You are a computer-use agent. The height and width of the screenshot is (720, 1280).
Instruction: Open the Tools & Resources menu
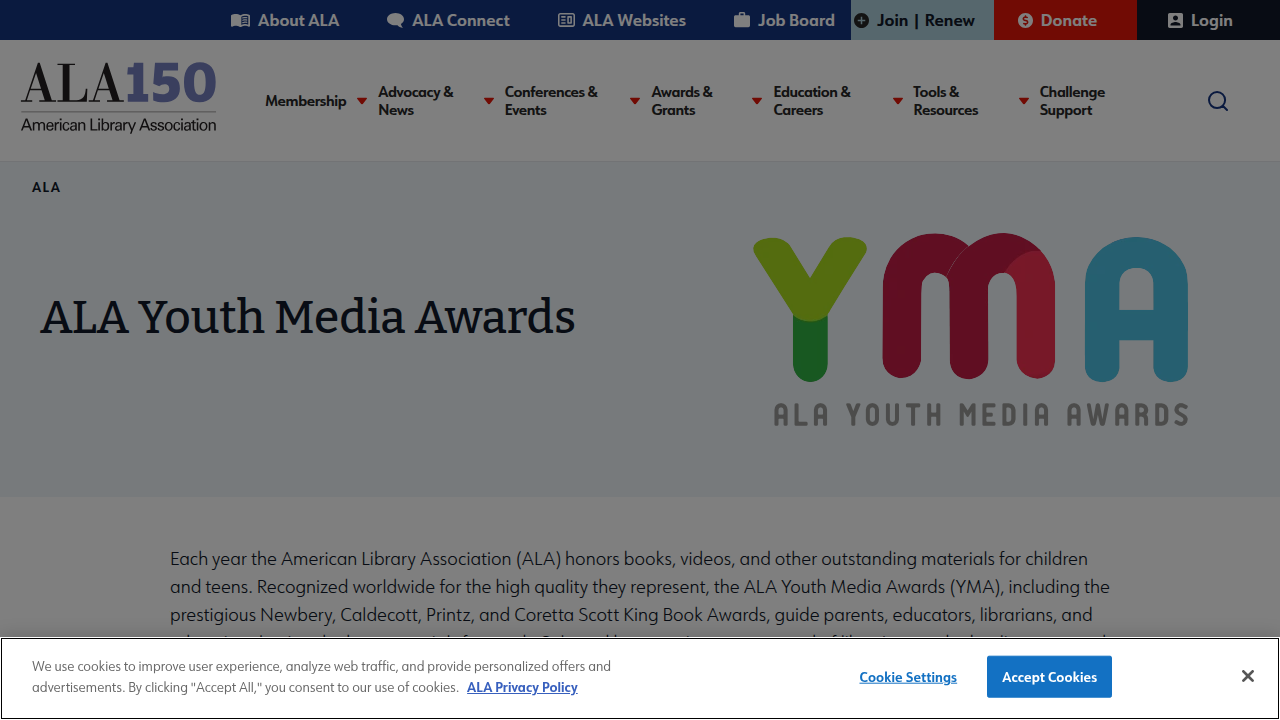click(945, 101)
